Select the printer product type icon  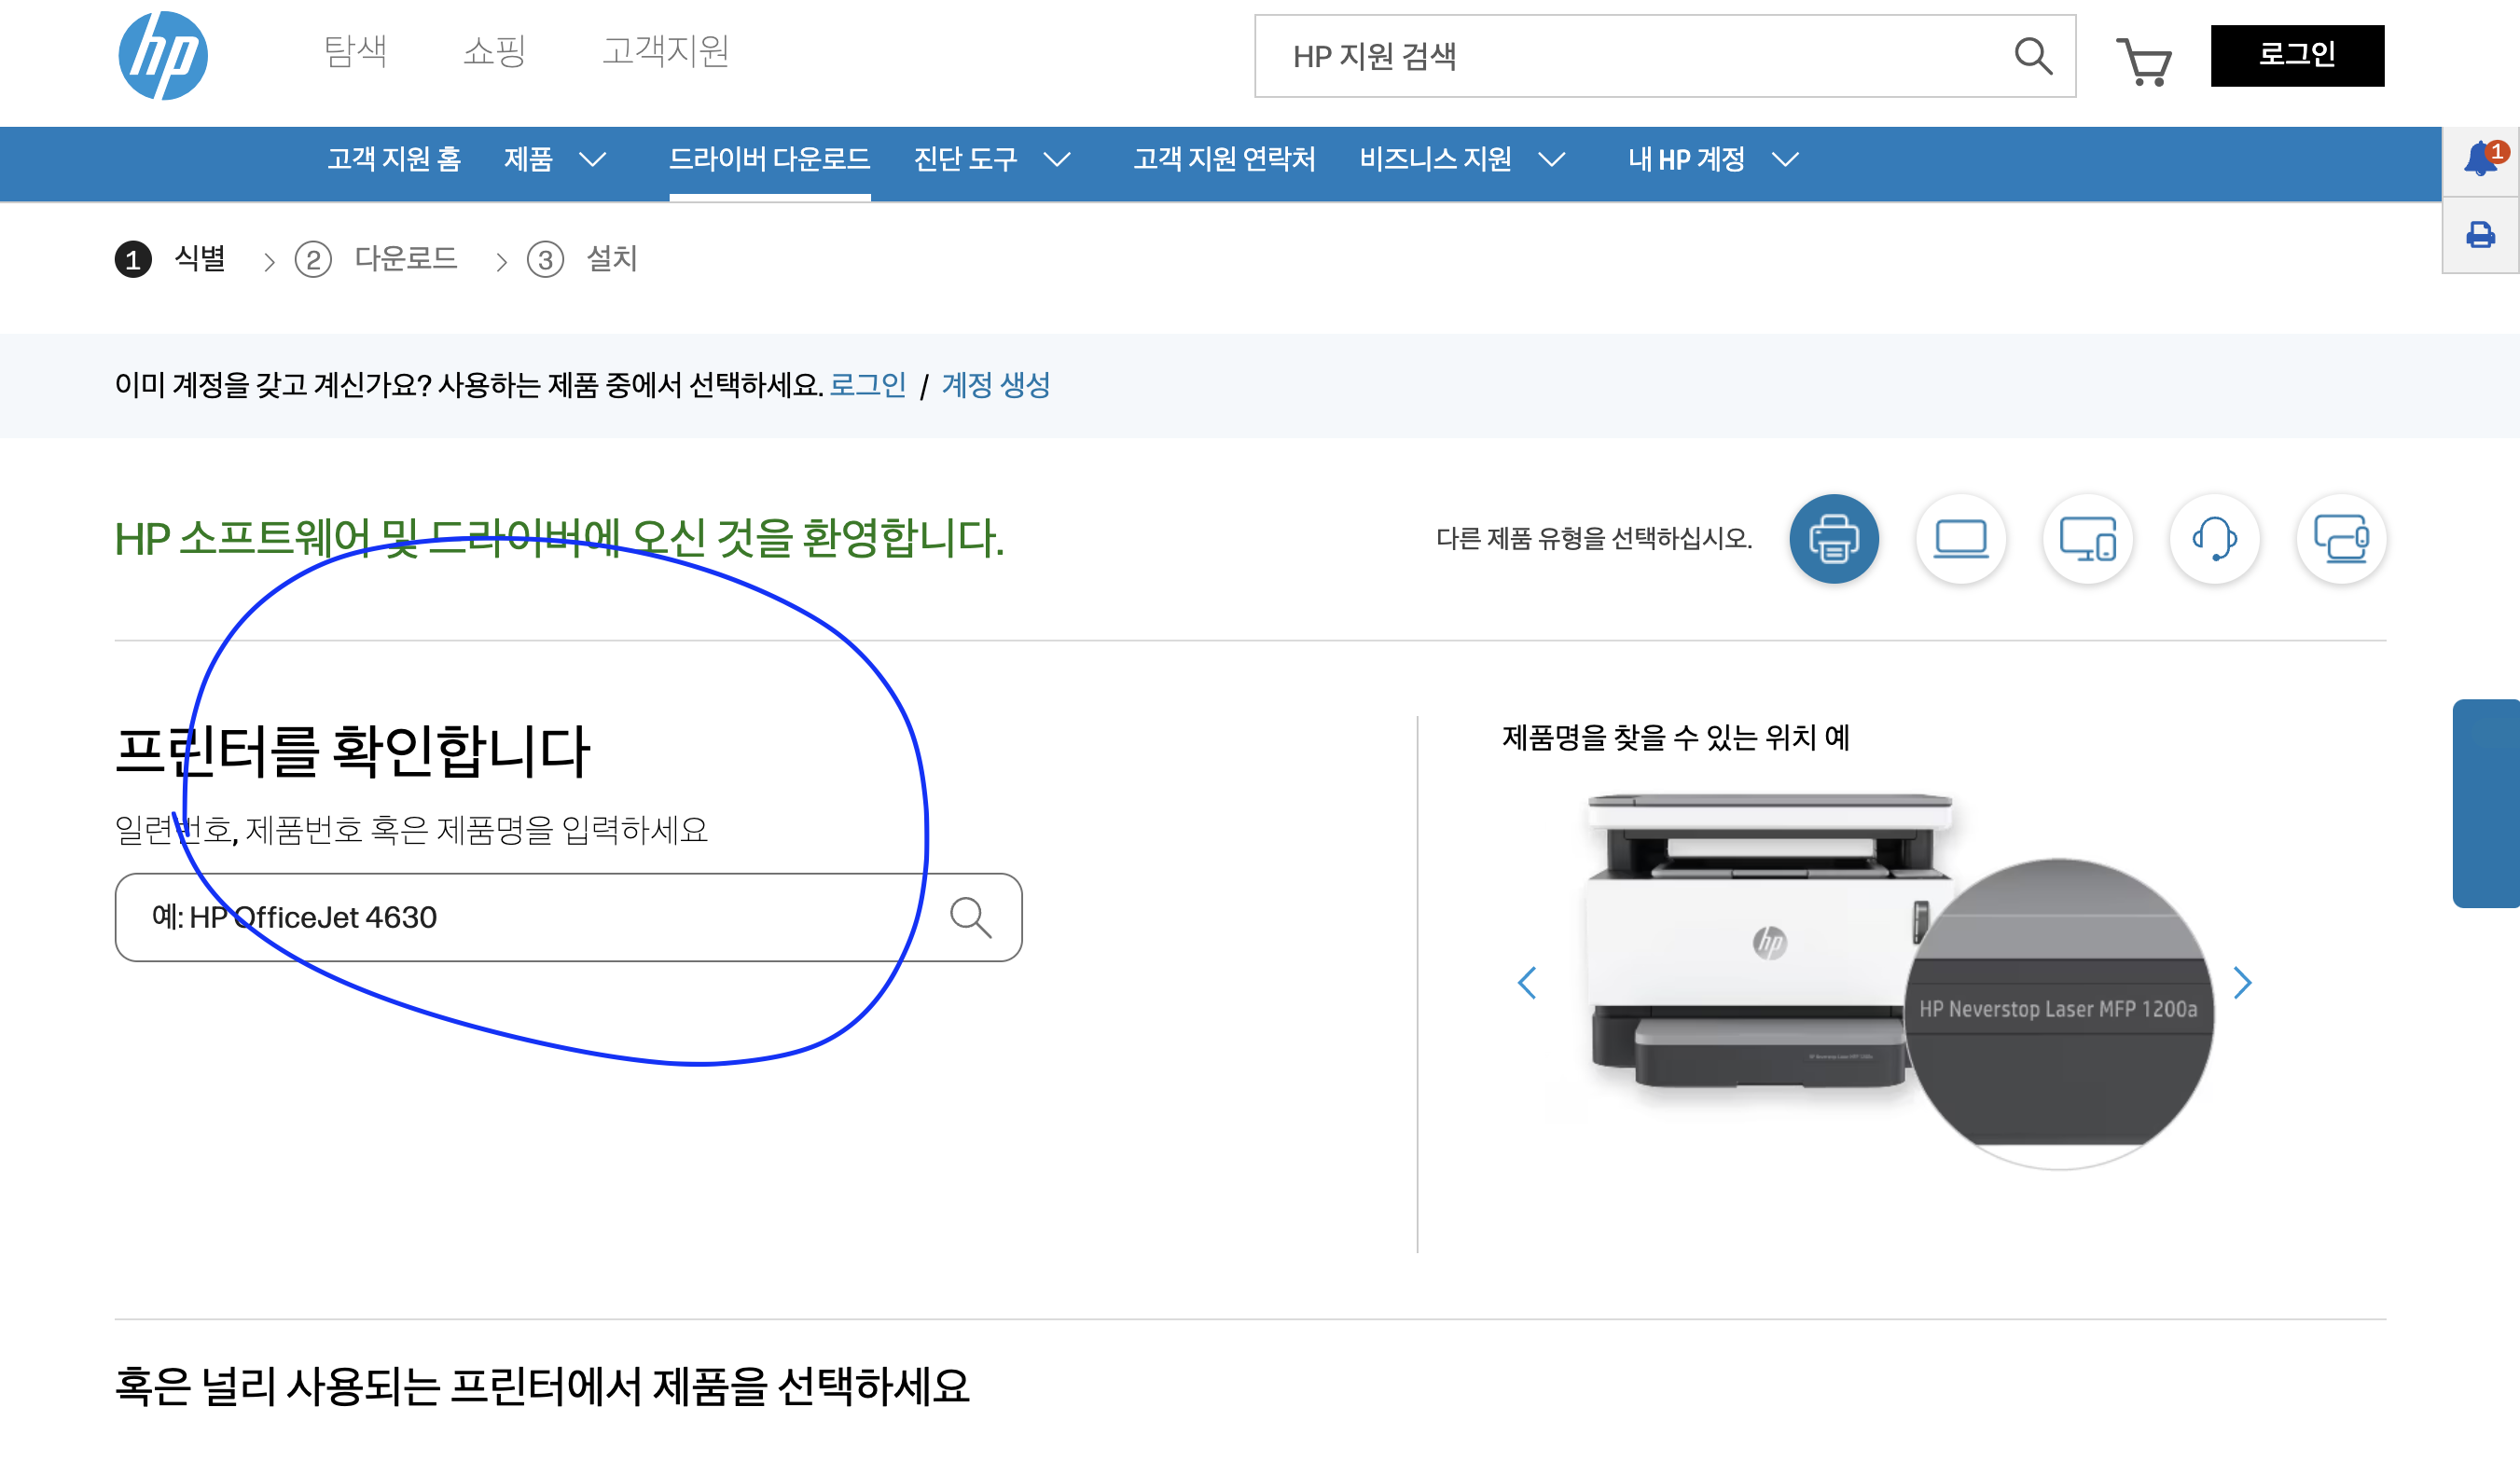click(x=1833, y=539)
